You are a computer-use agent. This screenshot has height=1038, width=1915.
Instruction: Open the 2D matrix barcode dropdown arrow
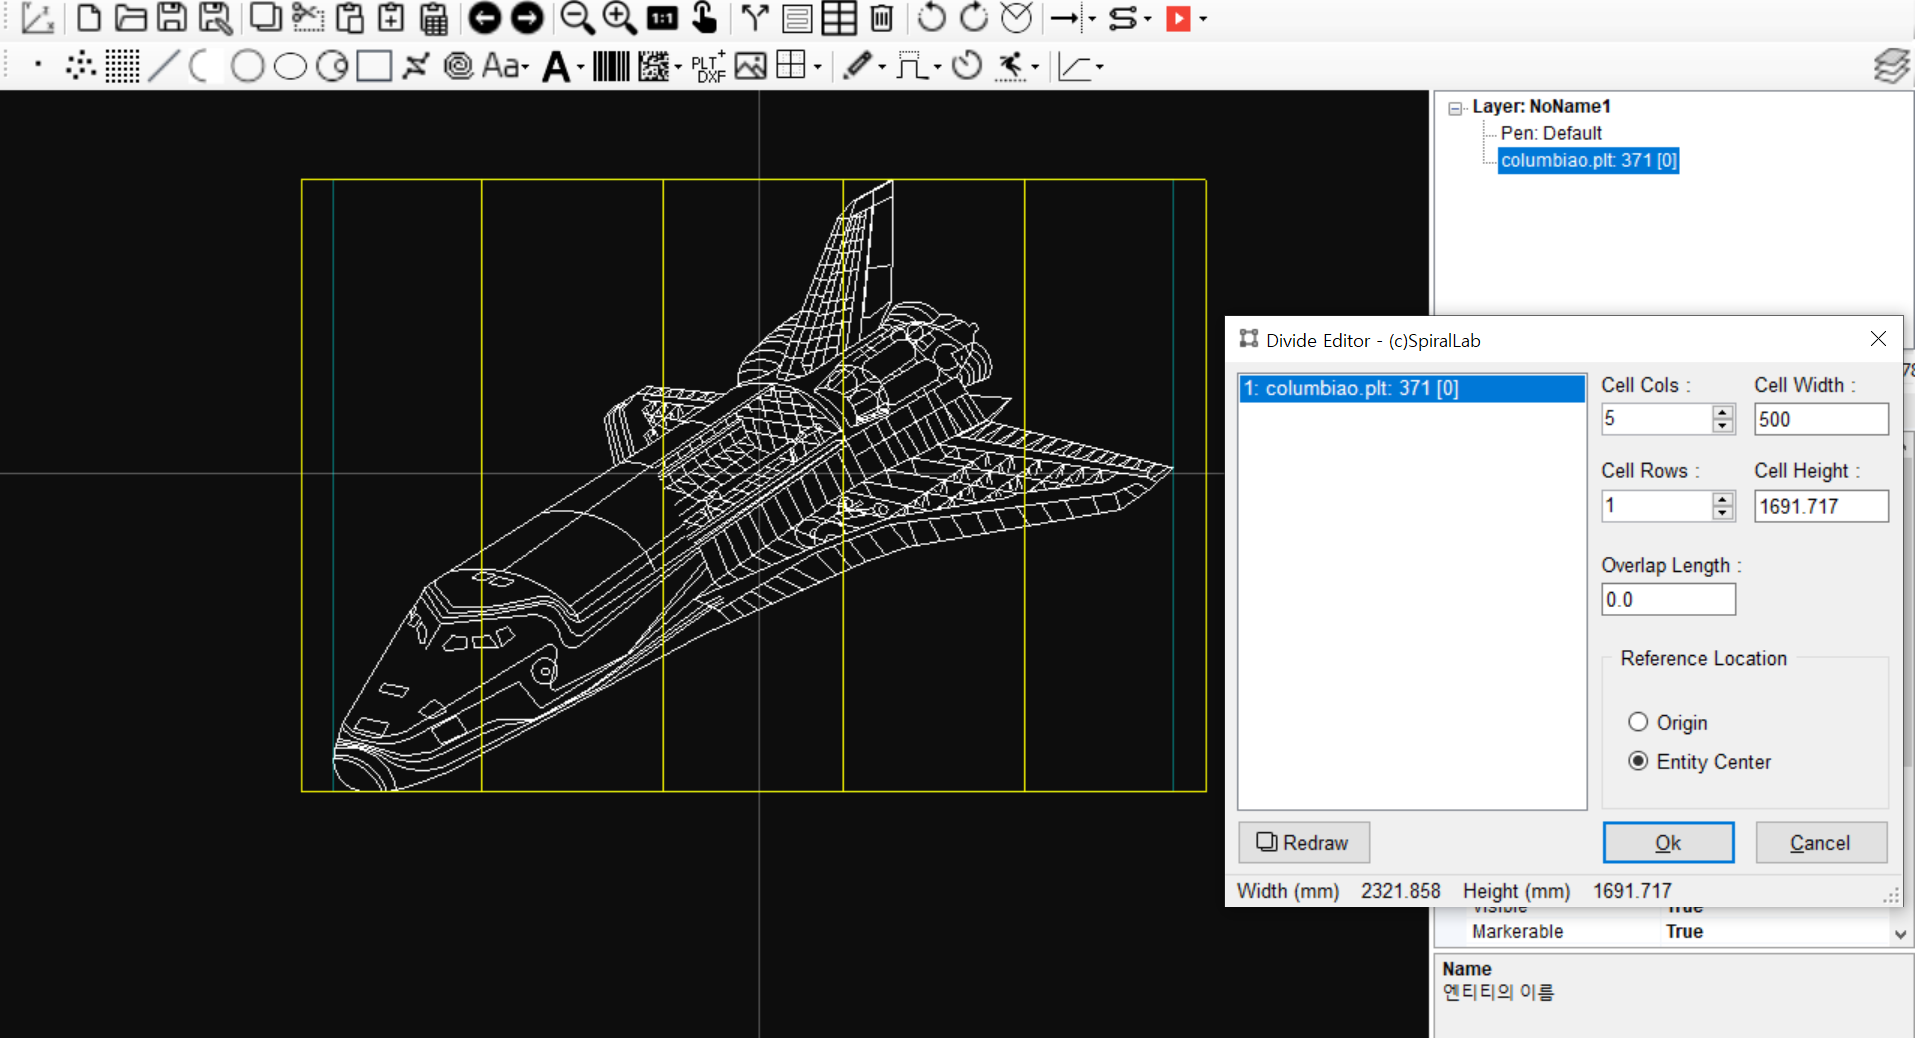click(678, 68)
